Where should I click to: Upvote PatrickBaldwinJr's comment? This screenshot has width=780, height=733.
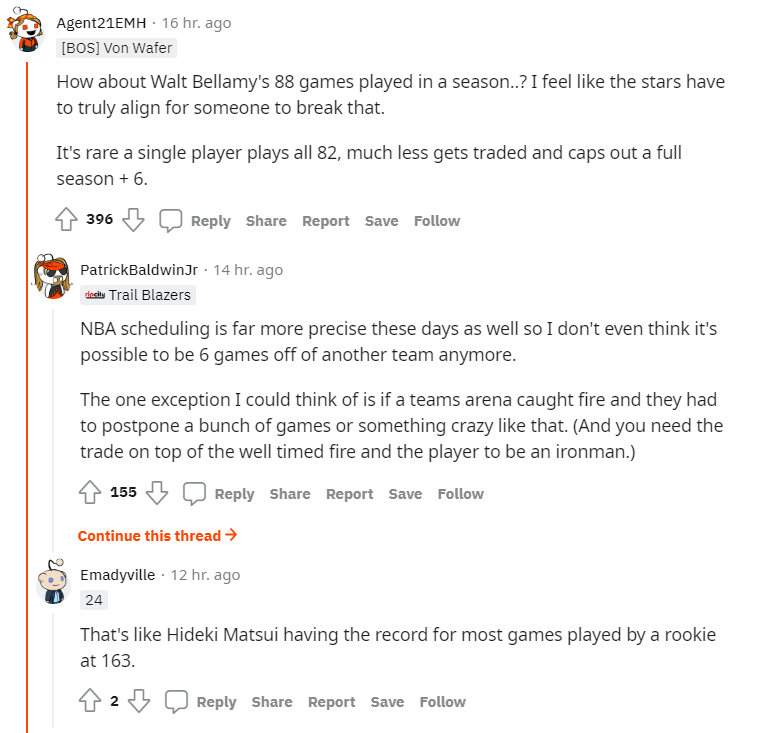click(x=90, y=493)
